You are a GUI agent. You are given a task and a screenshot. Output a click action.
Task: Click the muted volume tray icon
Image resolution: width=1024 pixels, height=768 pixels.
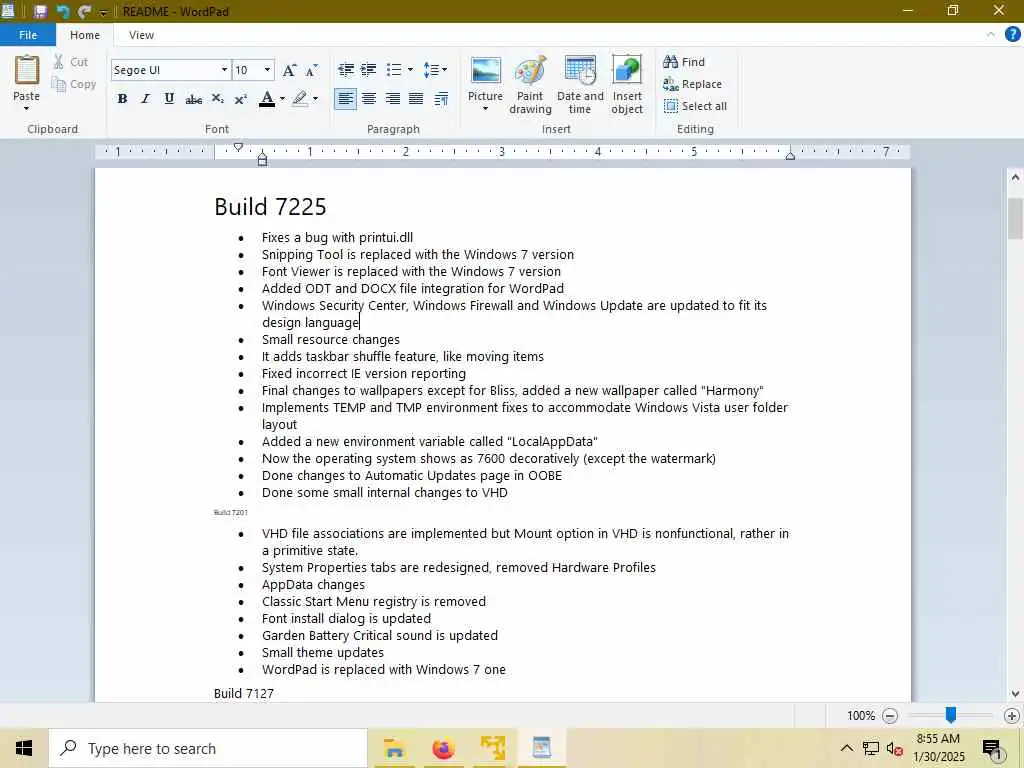point(895,749)
